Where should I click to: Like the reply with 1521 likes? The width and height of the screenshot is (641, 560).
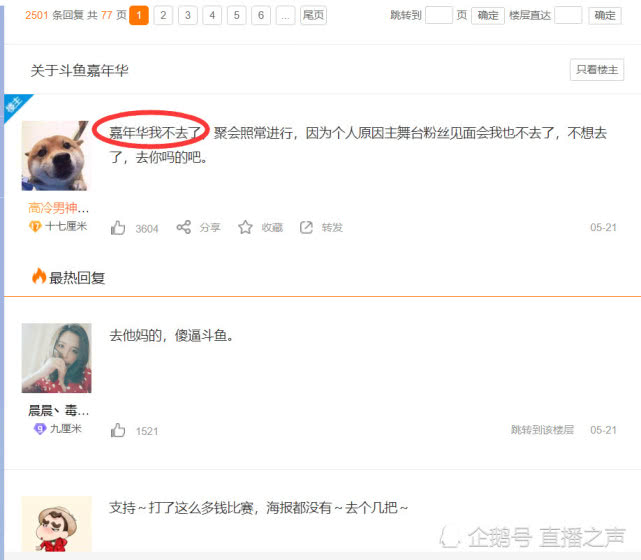[118, 430]
